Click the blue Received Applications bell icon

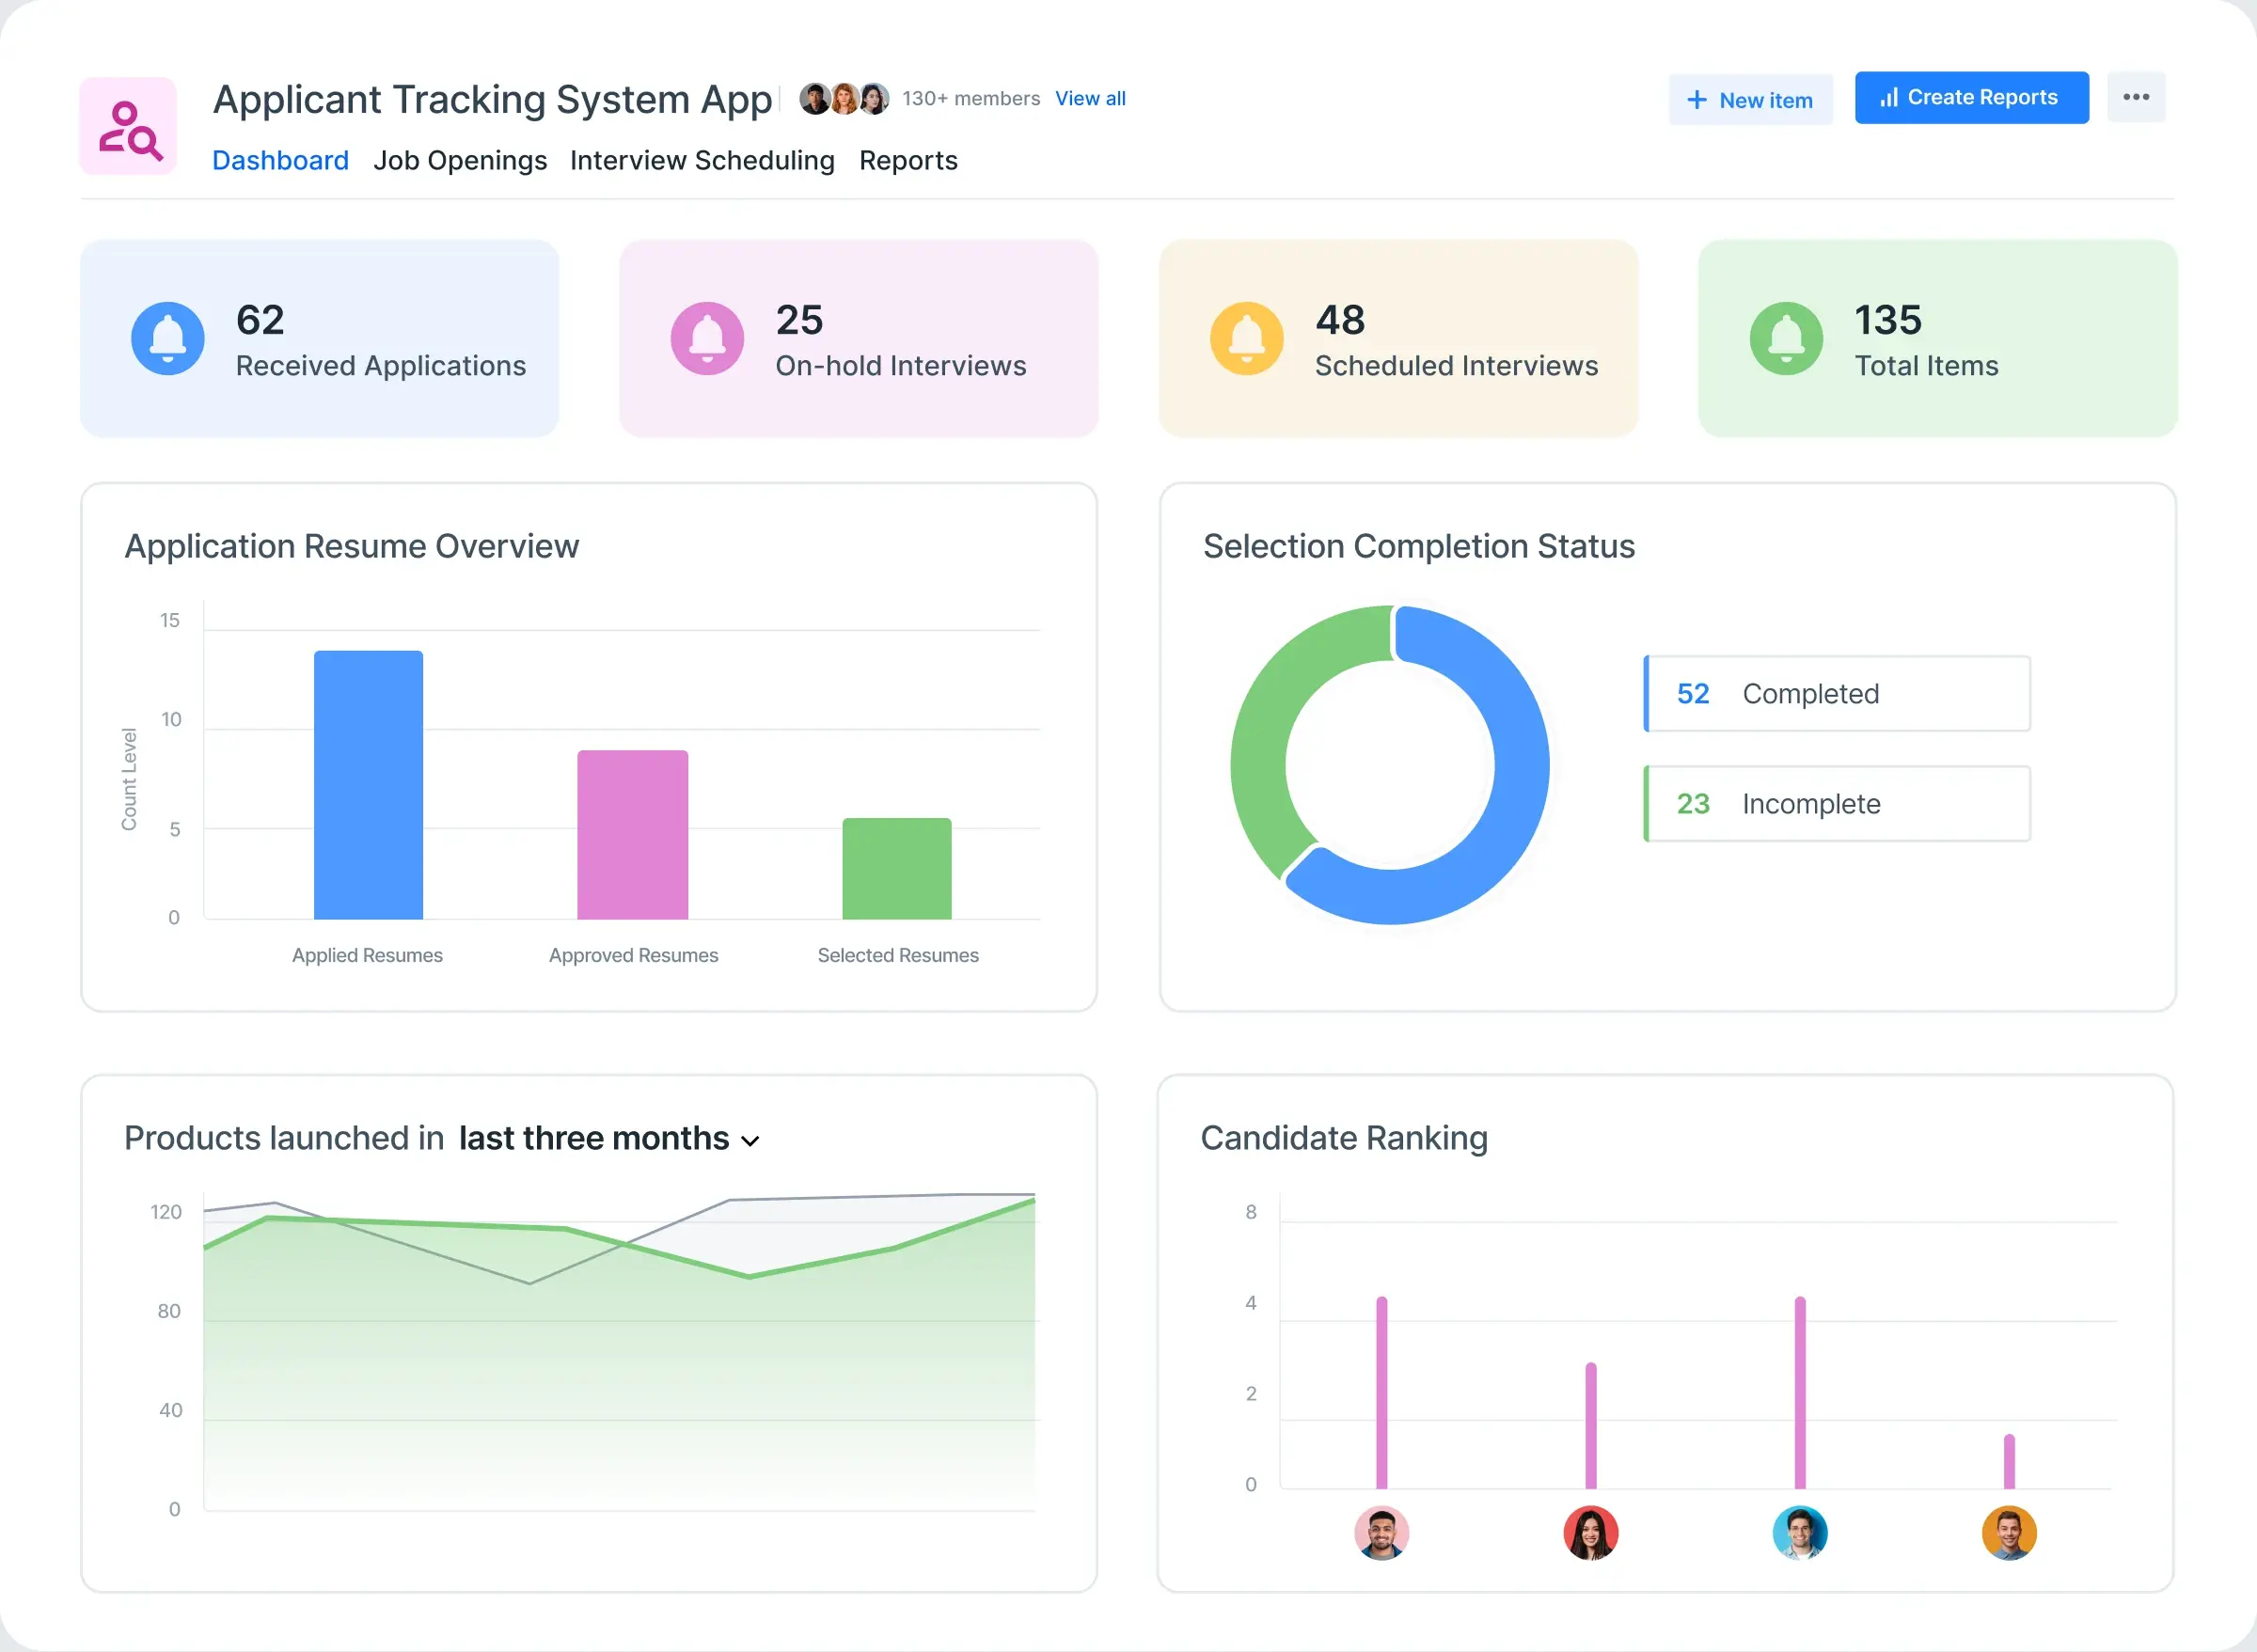pos(168,339)
